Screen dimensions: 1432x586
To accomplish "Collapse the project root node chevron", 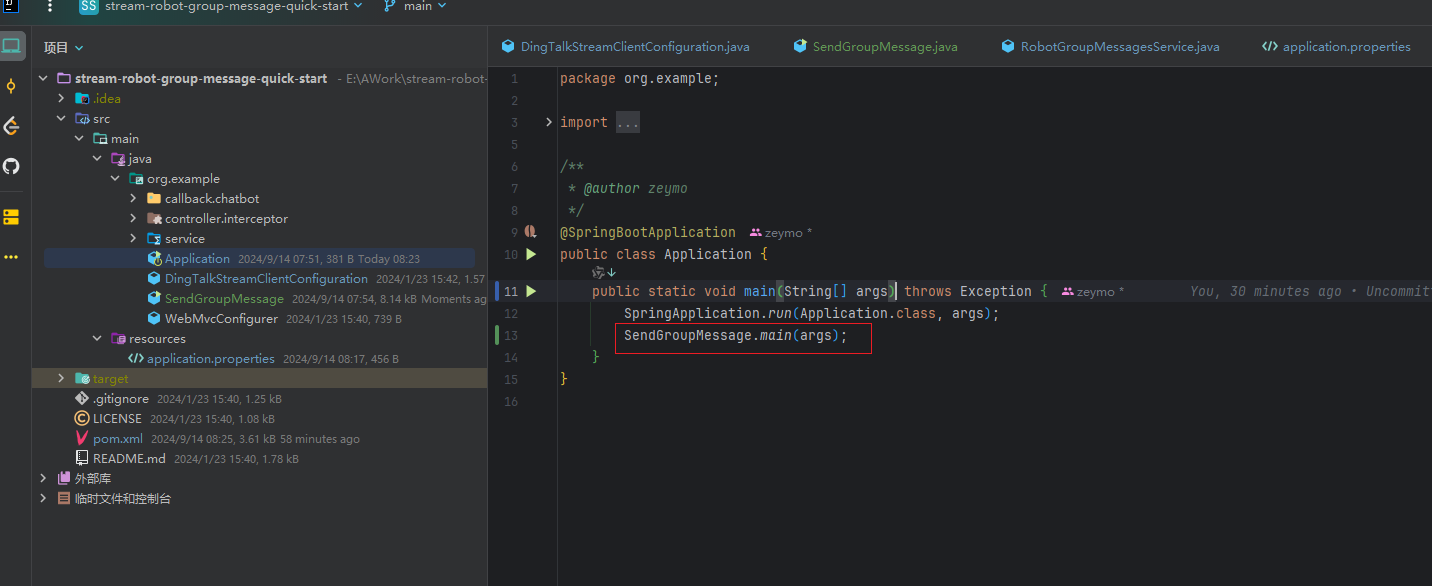I will (43, 79).
